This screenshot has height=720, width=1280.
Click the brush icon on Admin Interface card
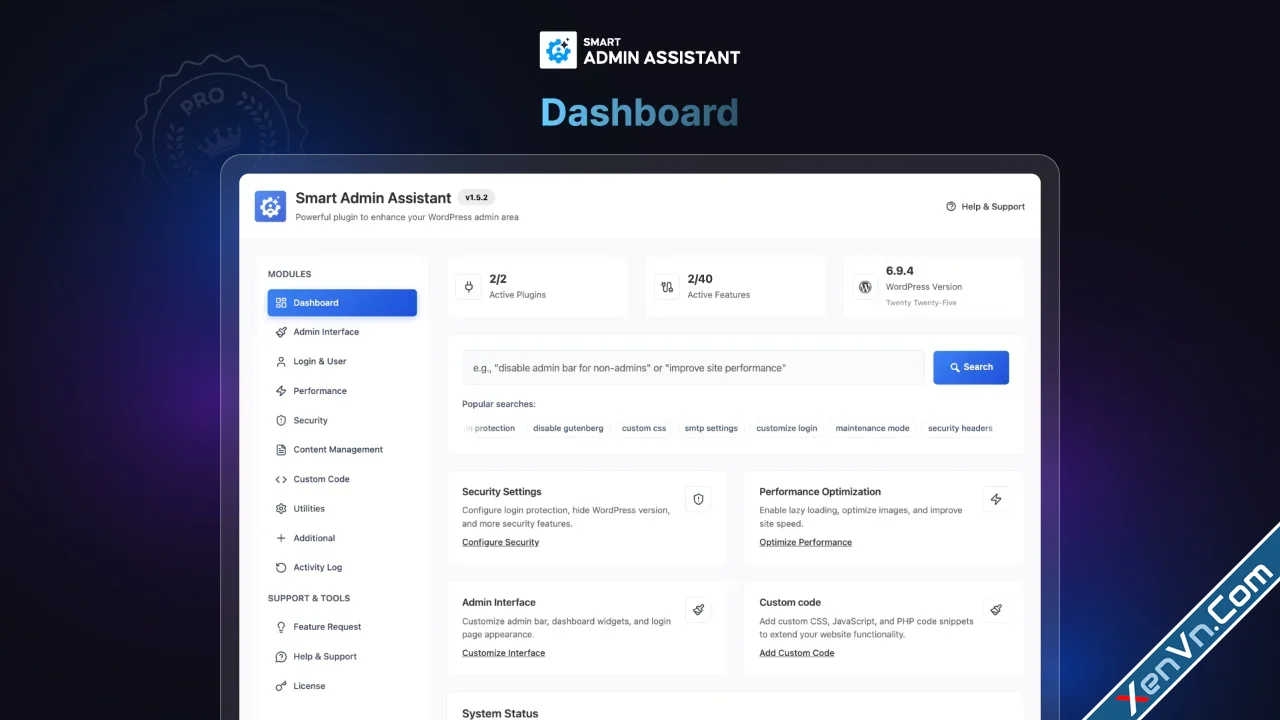[698, 610]
